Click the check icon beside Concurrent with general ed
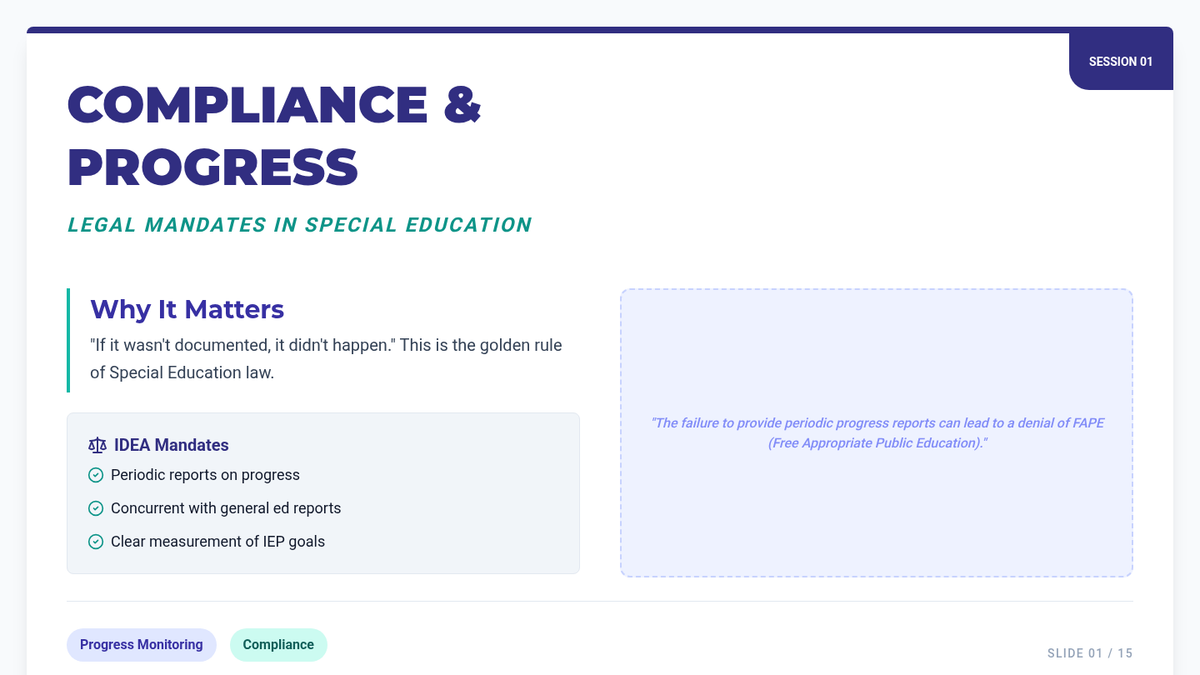 (96, 508)
